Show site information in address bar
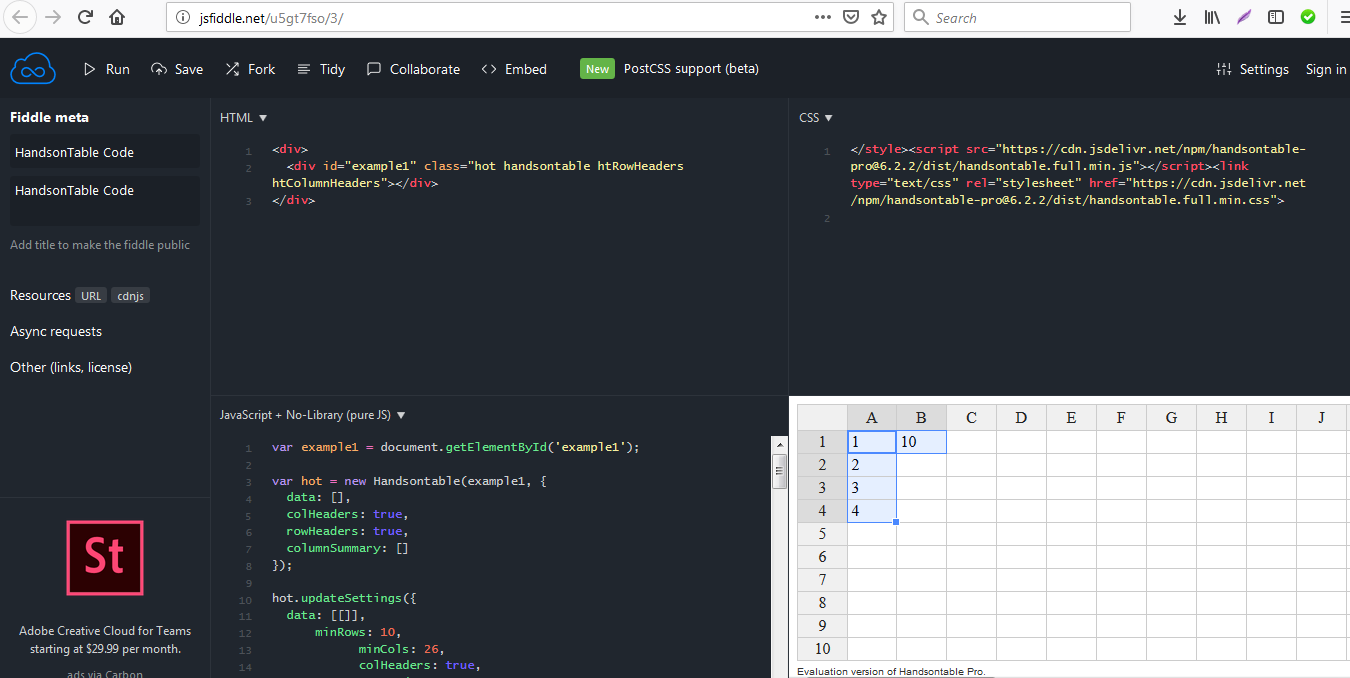1350x678 pixels. tap(182, 18)
